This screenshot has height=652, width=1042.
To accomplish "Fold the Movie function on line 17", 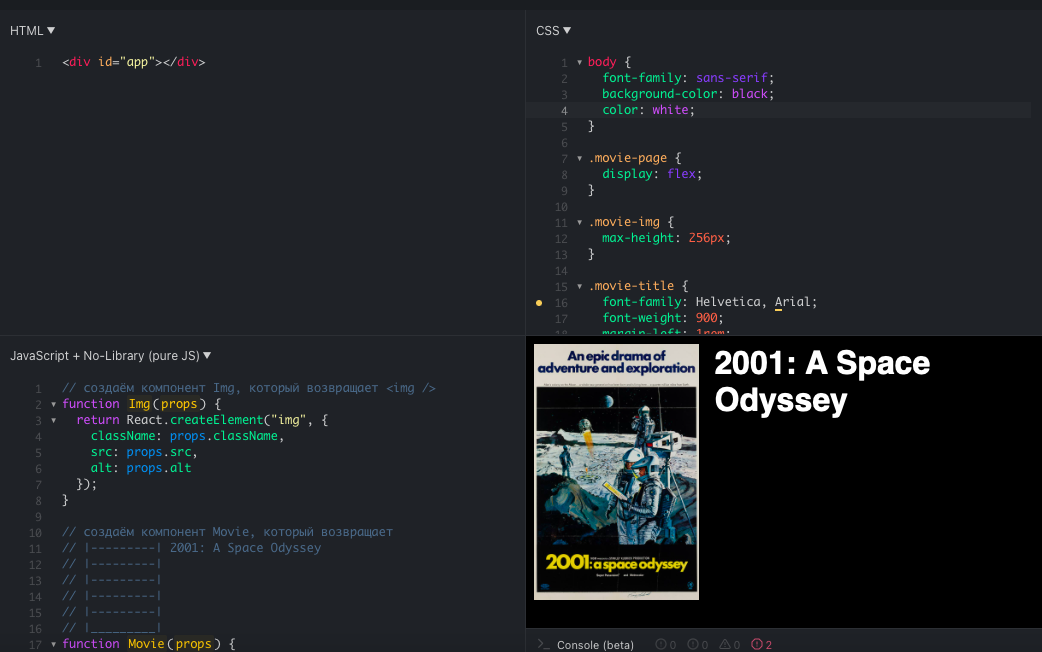I will point(53,644).
